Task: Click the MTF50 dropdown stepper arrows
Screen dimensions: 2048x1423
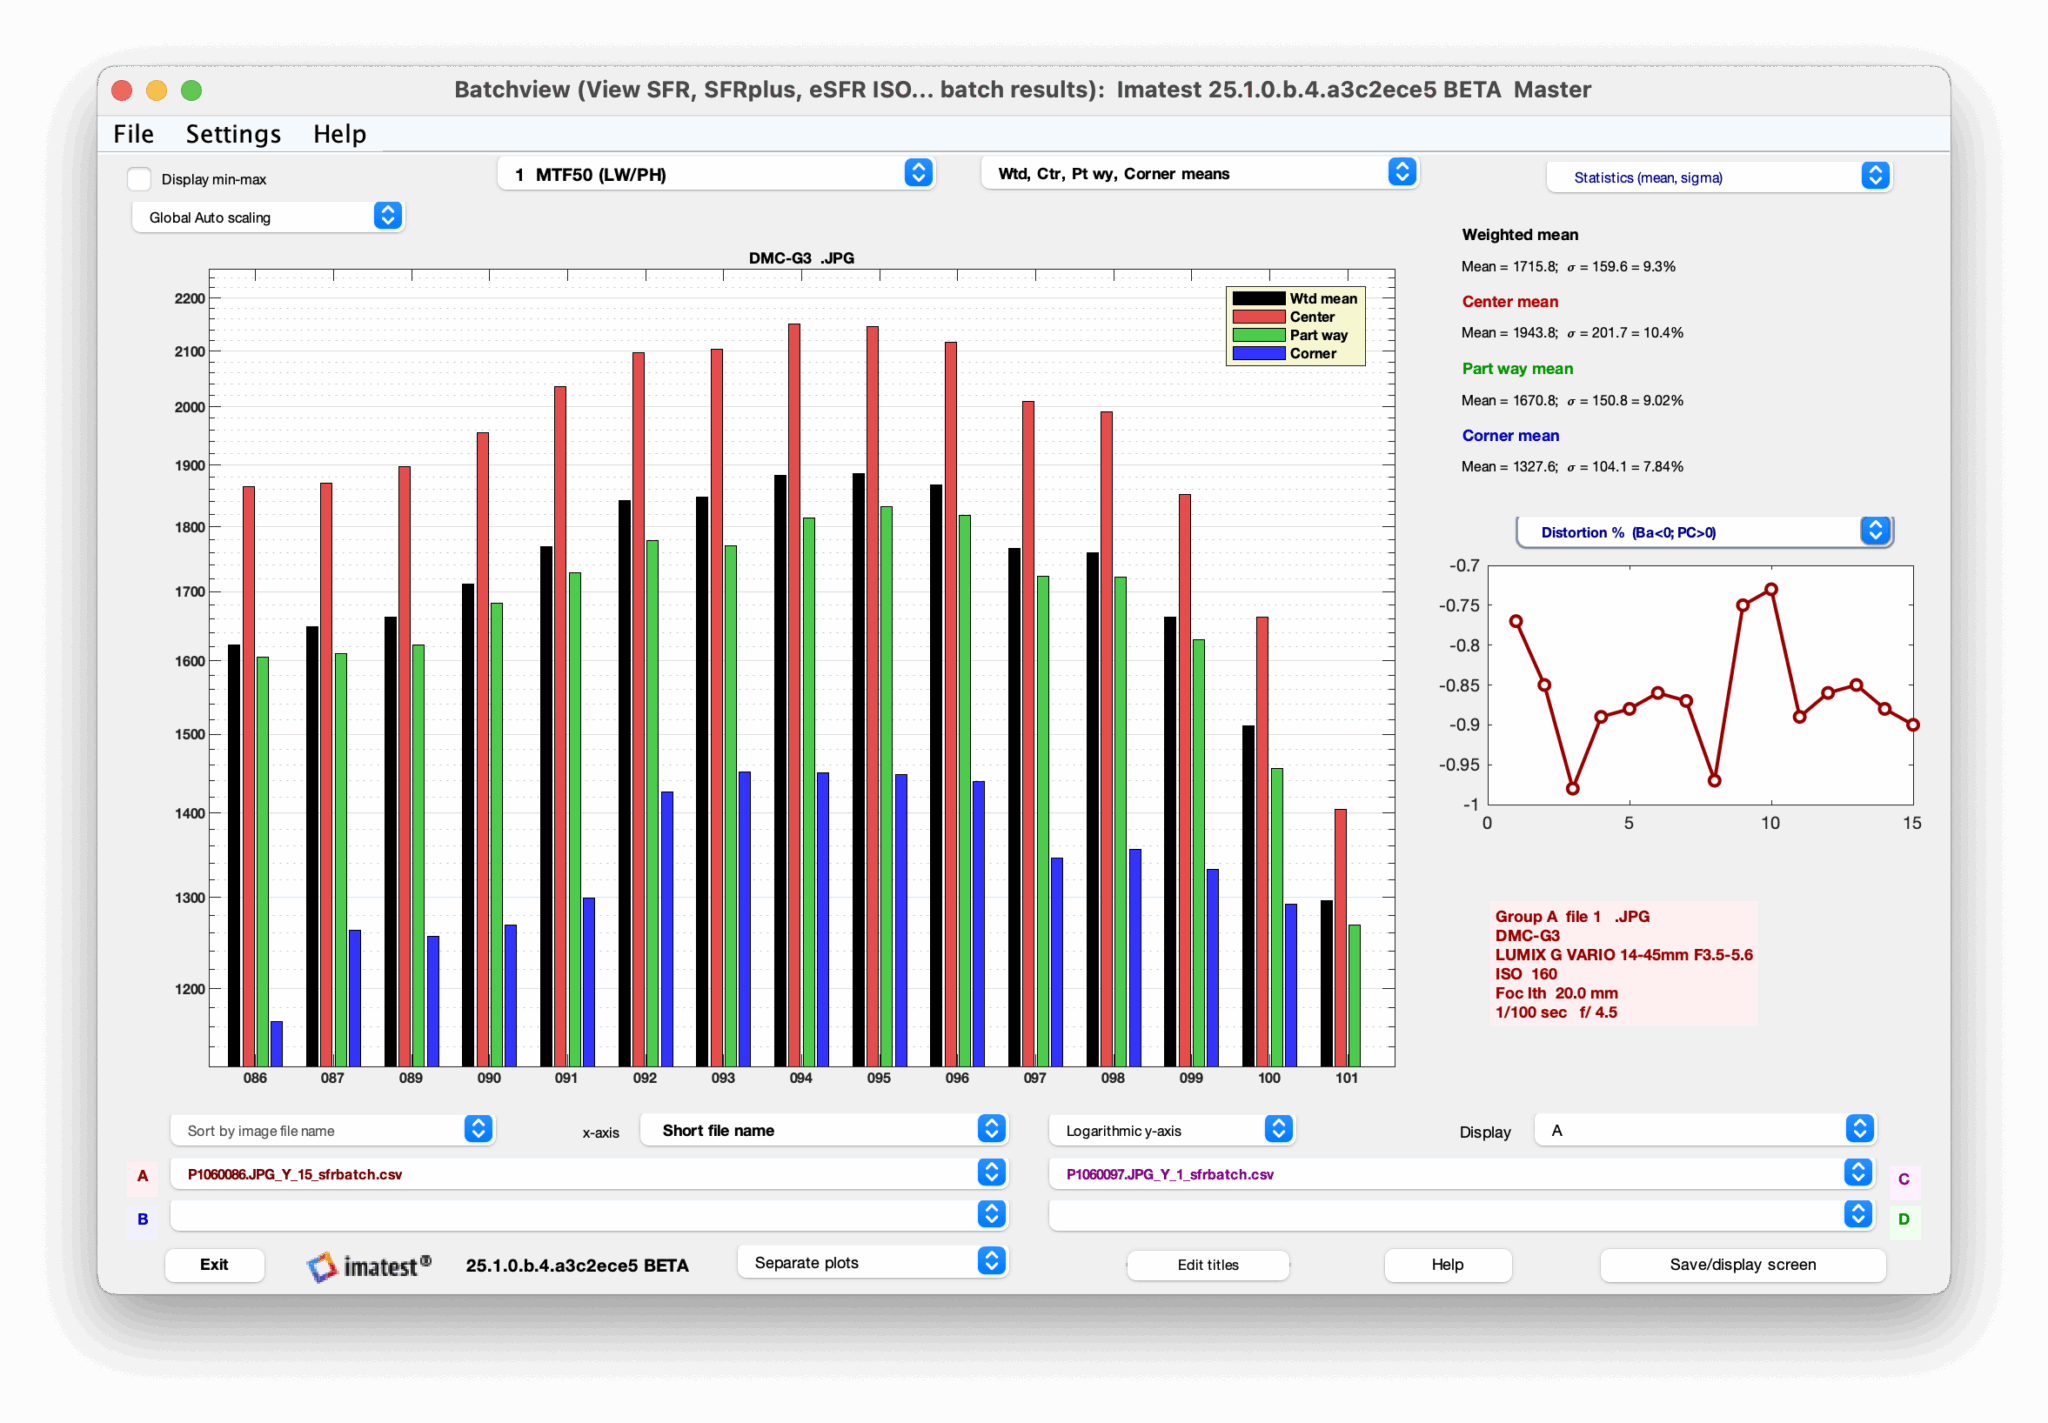Action: [918, 173]
